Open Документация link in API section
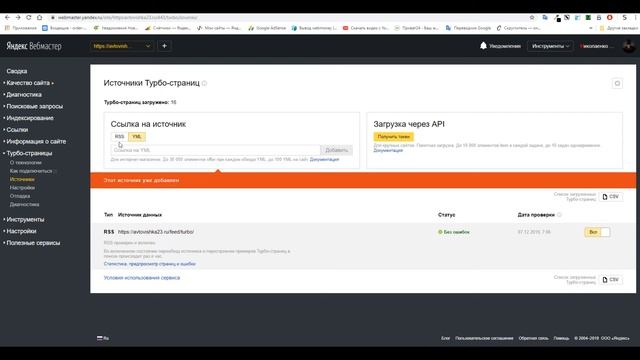 click(388, 150)
